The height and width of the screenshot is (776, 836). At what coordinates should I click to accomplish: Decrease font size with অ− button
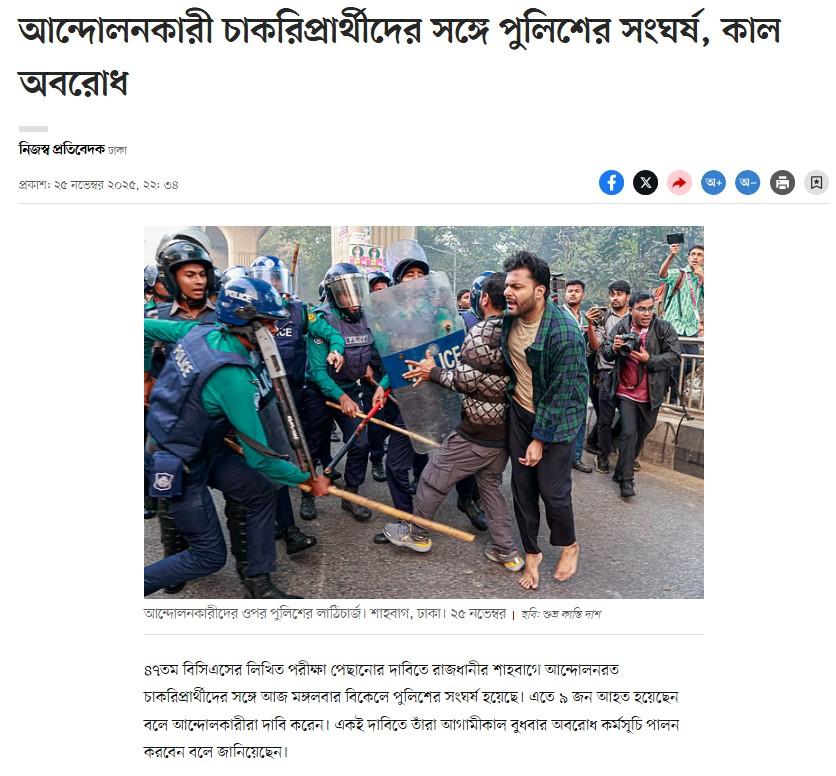point(747,183)
